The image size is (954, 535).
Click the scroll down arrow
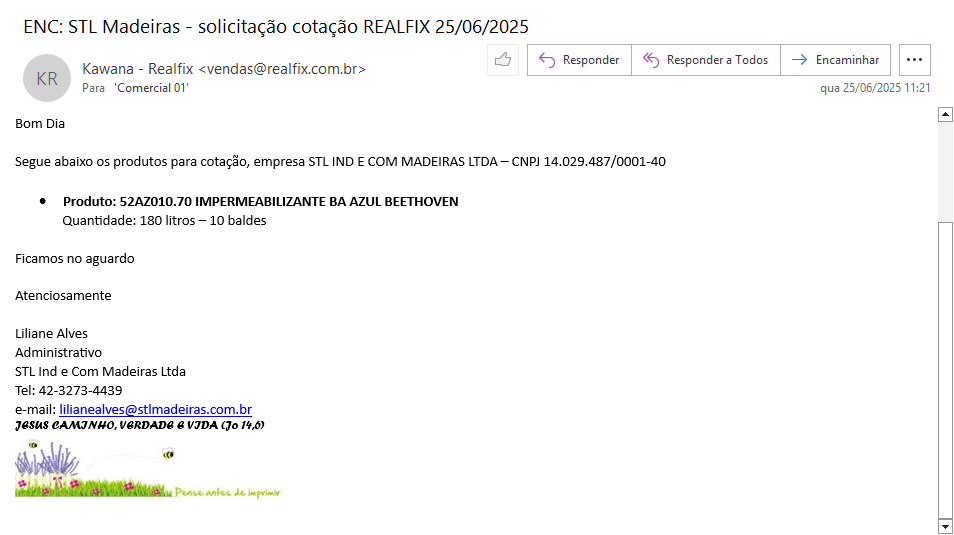tap(944, 526)
